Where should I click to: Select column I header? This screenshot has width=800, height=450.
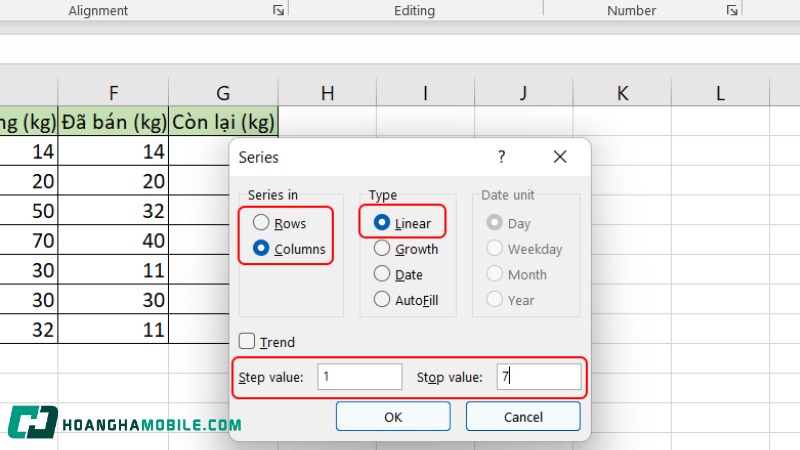click(x=426, y=93)
